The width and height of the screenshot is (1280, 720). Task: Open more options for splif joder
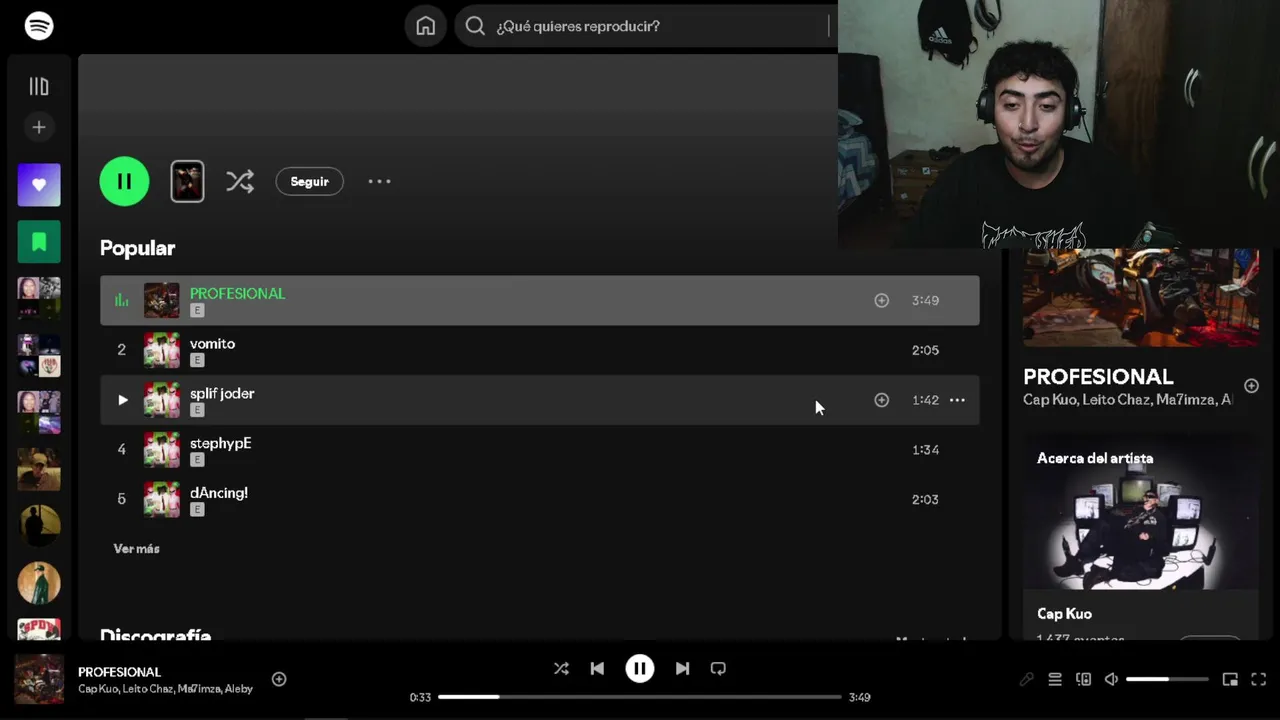point(957,400)
